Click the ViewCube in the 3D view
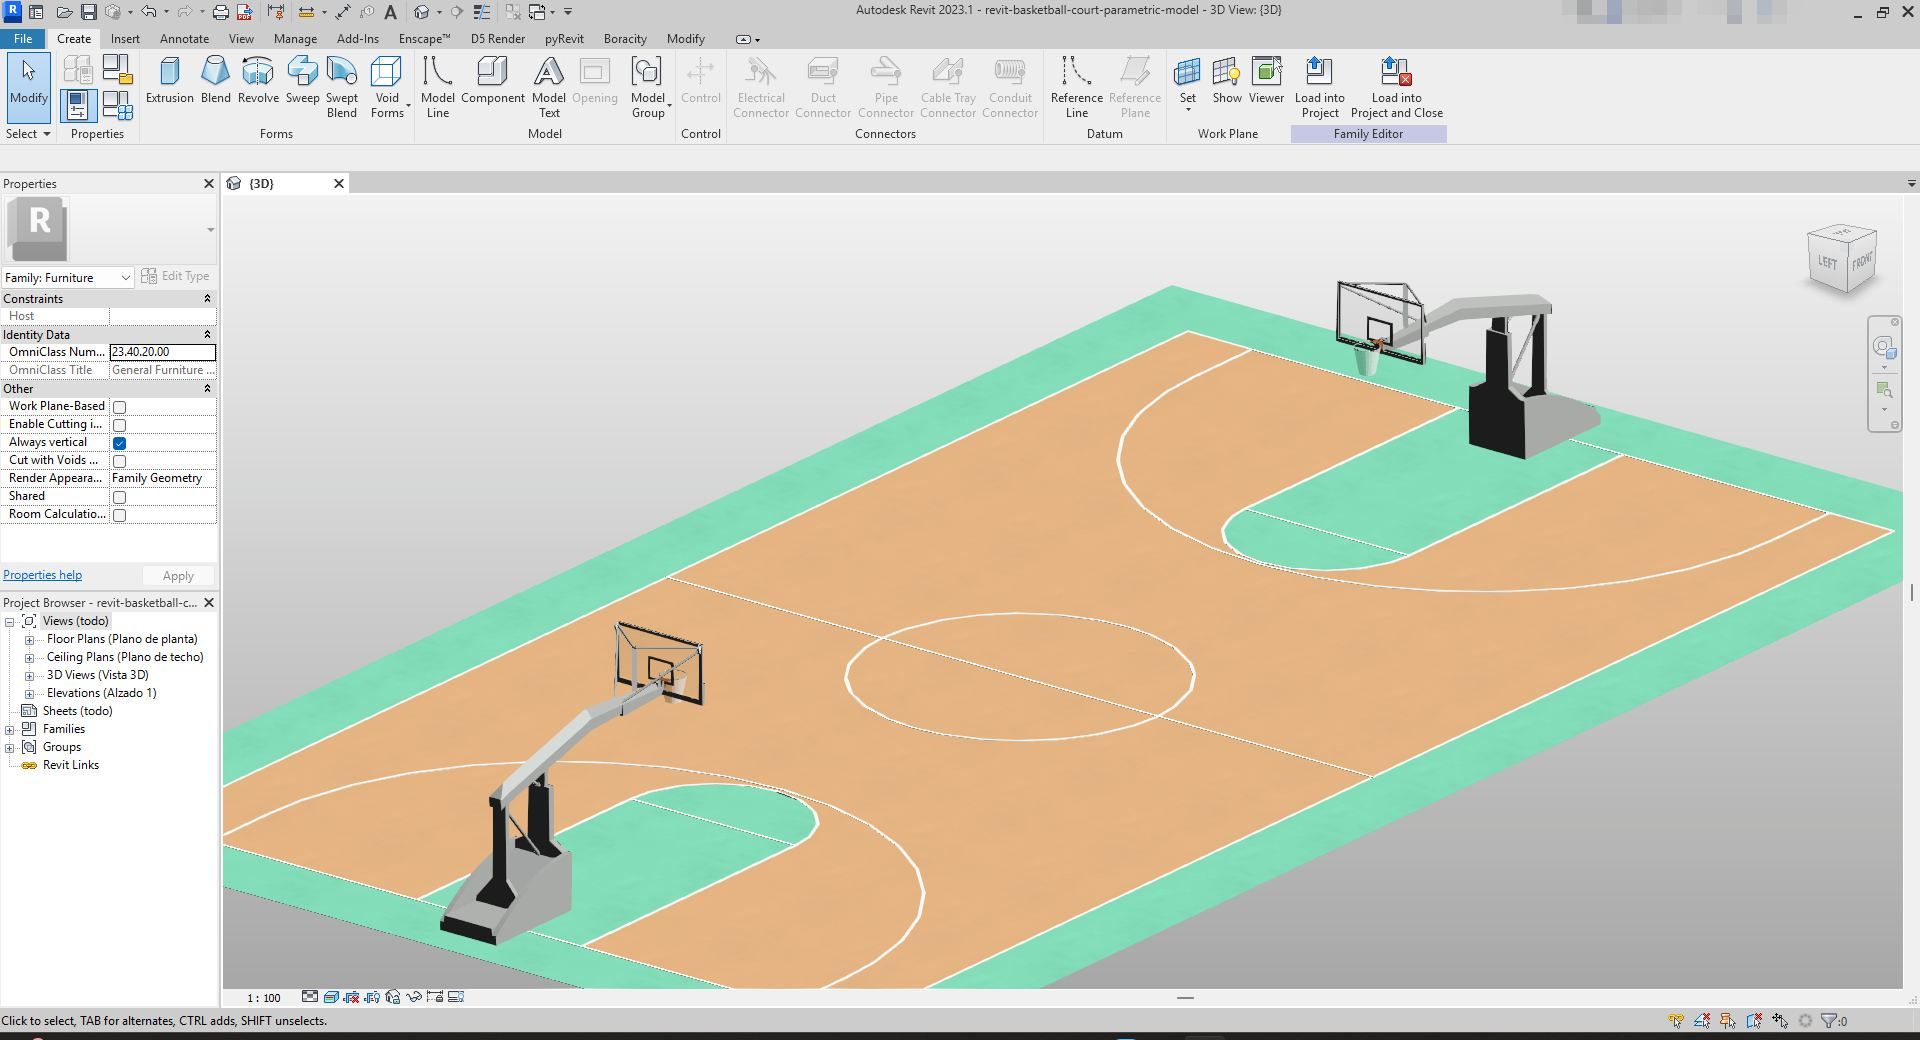Image resolution: width=1920 pixels, height=1040 pixels. 1842,261
